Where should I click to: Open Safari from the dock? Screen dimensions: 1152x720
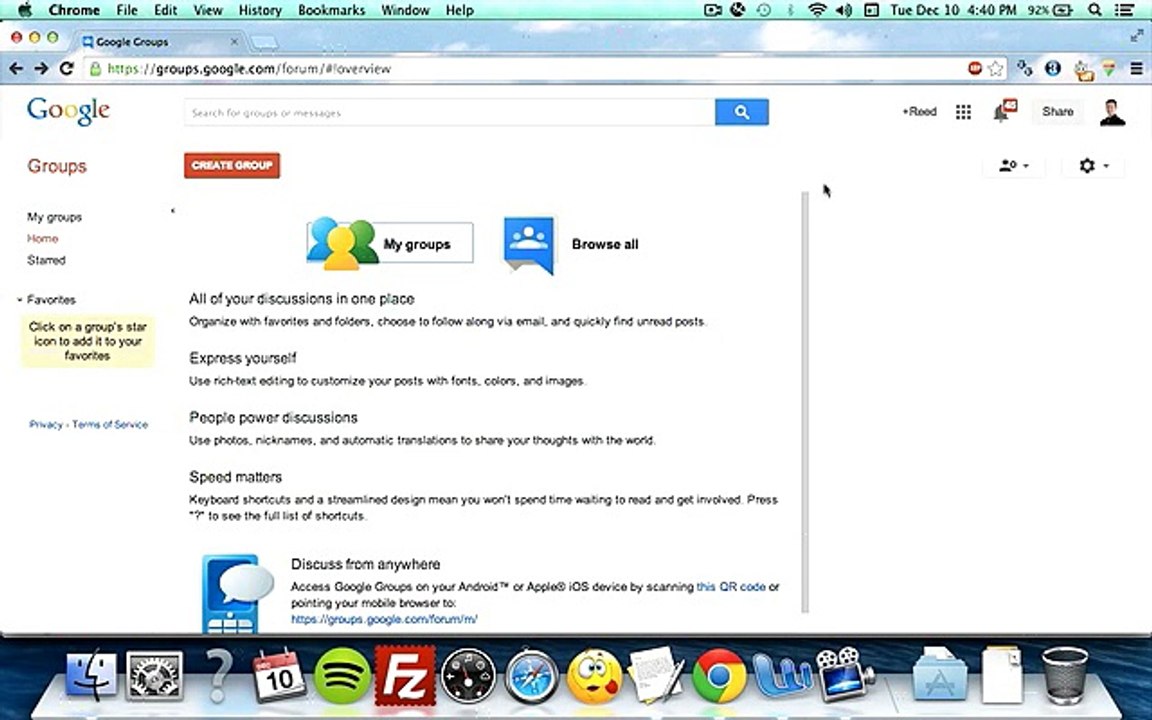[x=531, y=675]
